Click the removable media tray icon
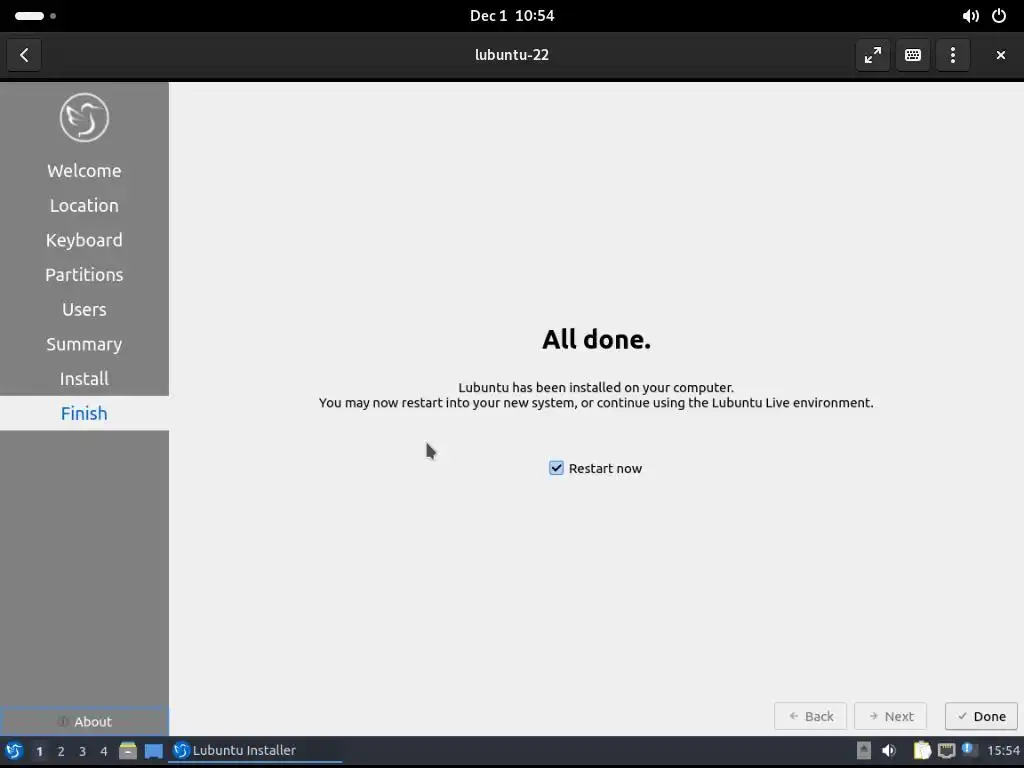The height and width of the screenshot is (768, 1024). click(863, 751)
